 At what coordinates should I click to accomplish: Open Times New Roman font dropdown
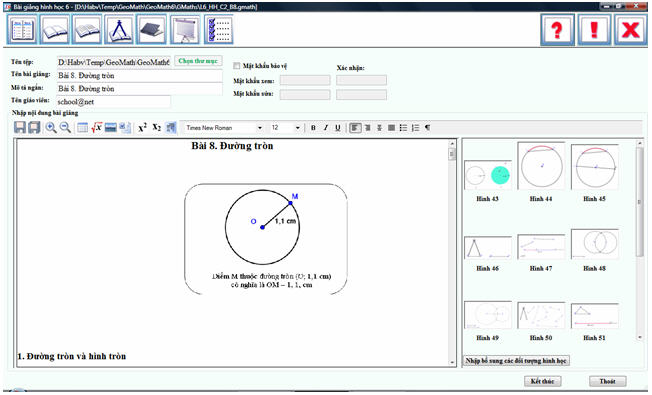tap(224, 128)
